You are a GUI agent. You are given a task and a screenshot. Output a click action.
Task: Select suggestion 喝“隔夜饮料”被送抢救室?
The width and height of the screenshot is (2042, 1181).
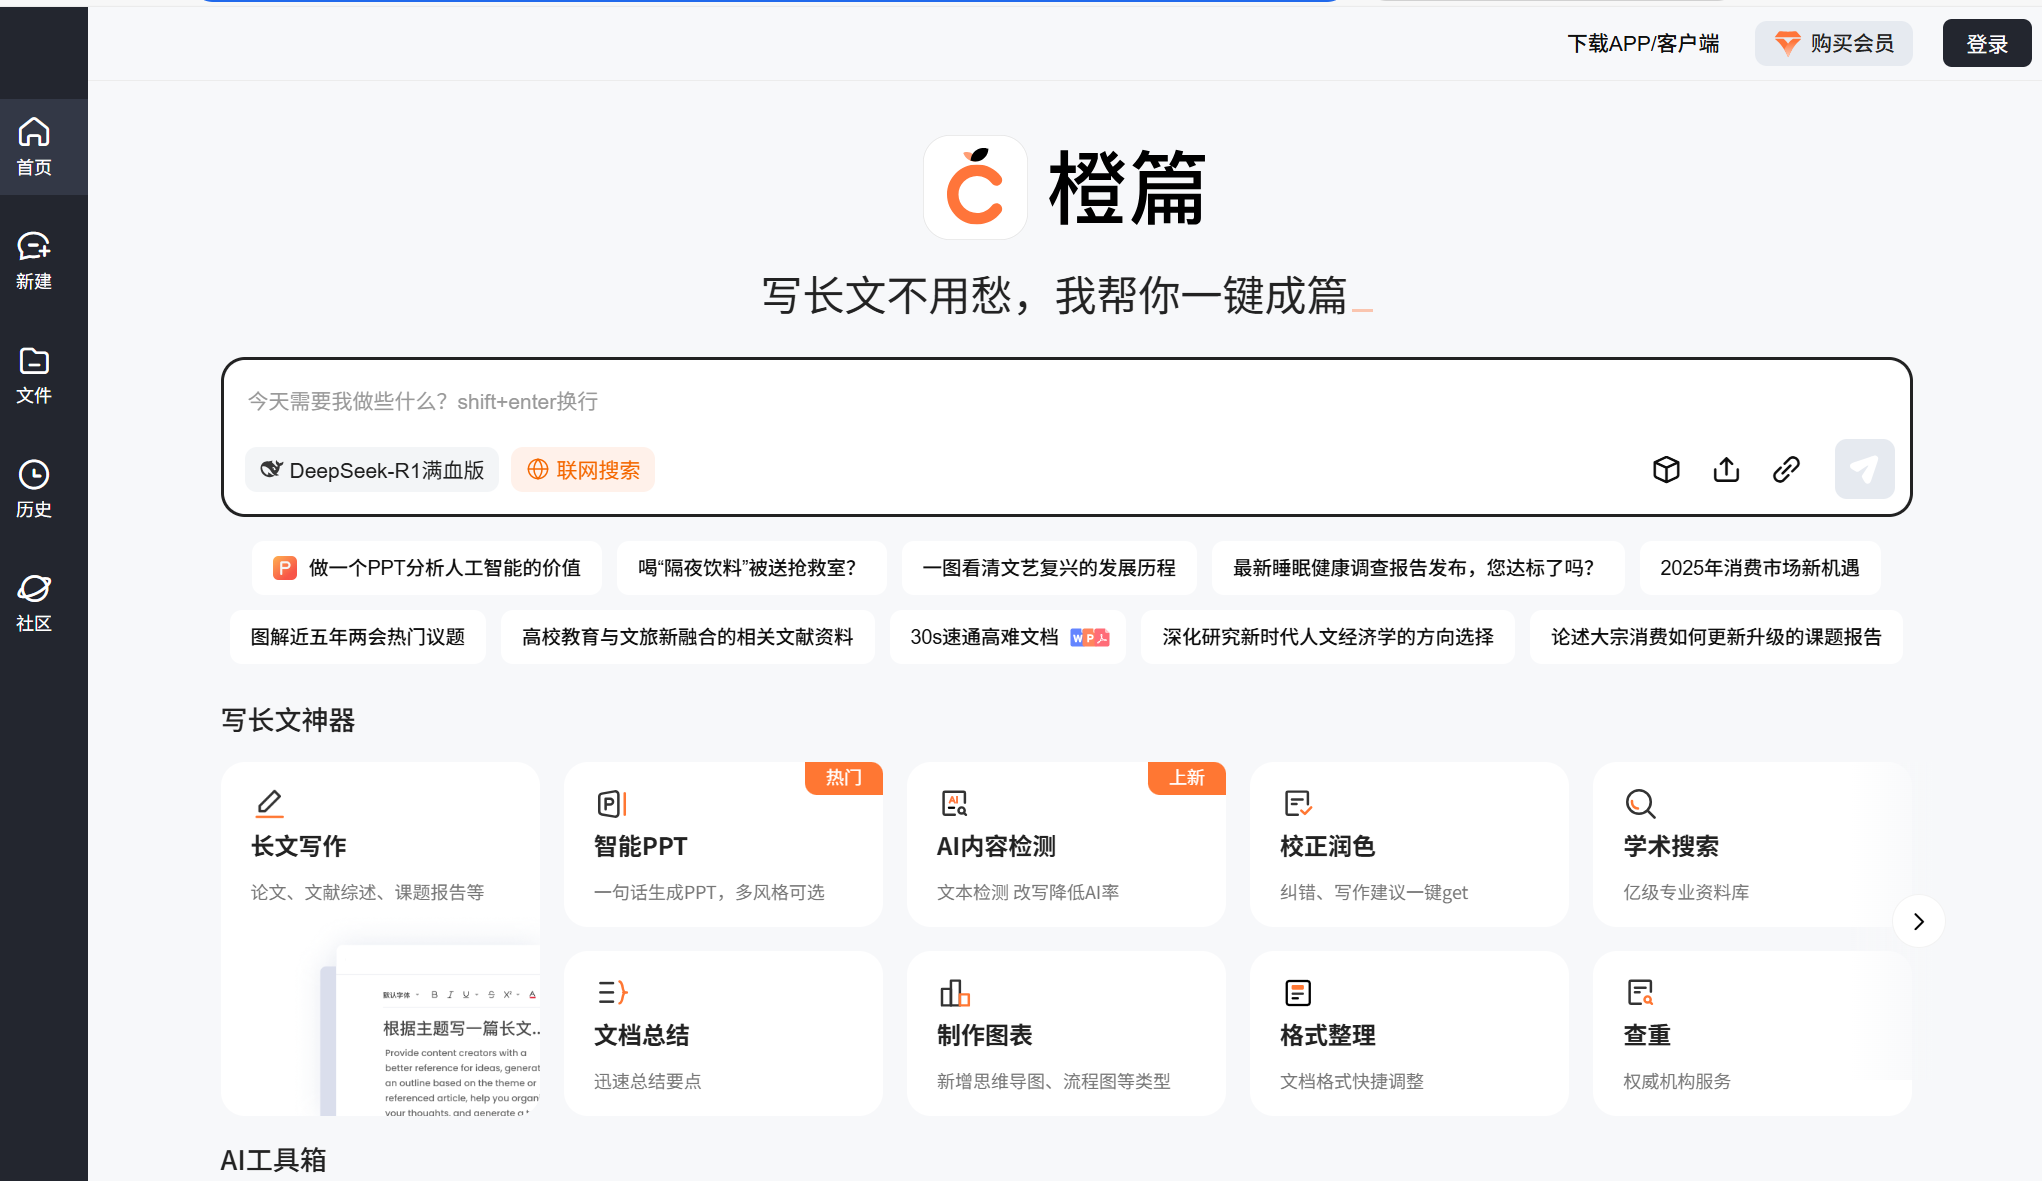click(x=751, y=568)
